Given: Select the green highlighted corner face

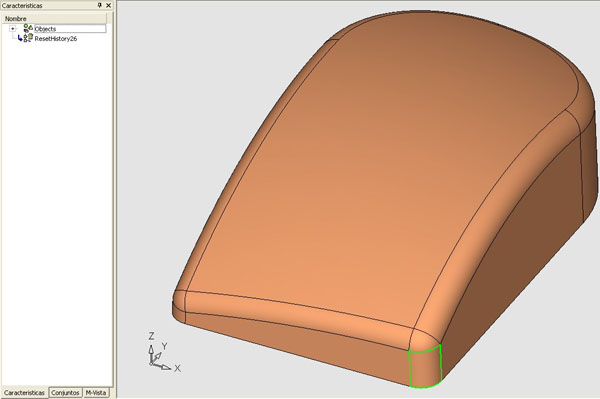Looking at the screenshot, I should point(425,367).
